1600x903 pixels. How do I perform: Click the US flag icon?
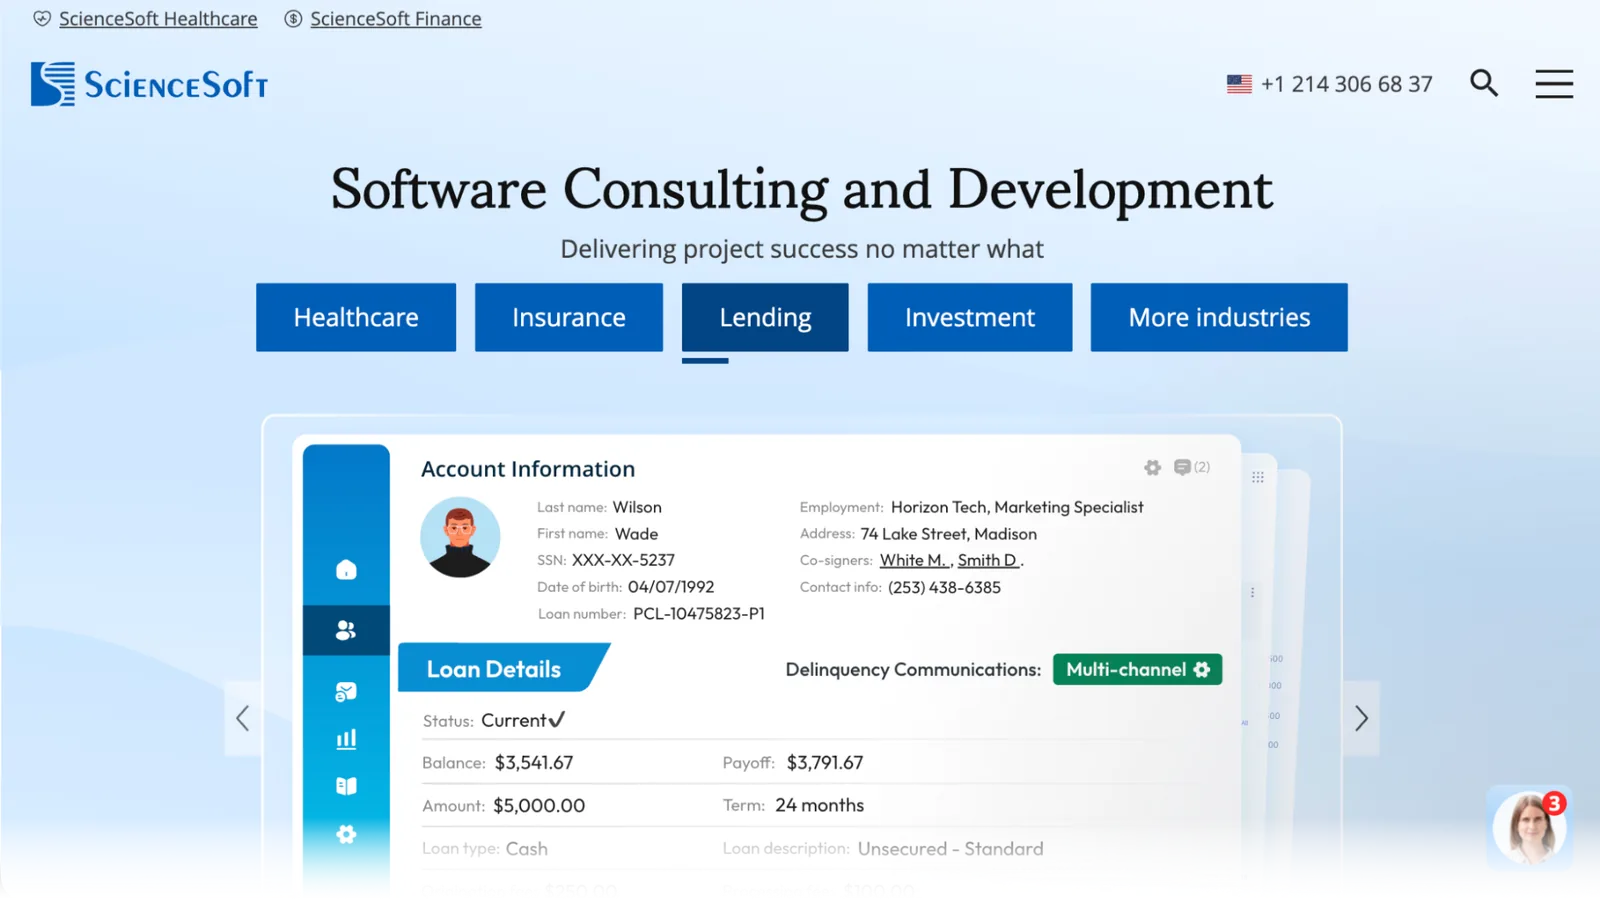[x=1239, y=84]
